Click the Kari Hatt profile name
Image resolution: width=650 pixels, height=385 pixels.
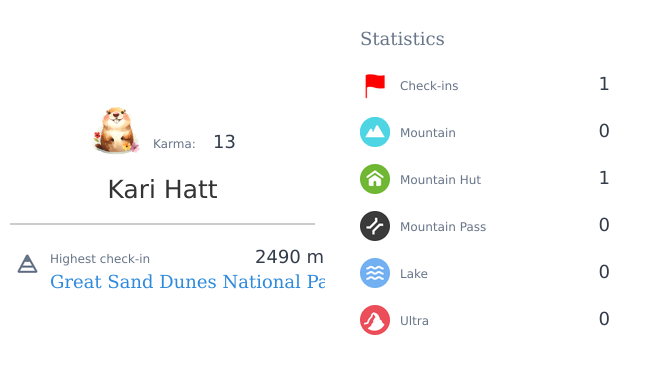(162, 190)
